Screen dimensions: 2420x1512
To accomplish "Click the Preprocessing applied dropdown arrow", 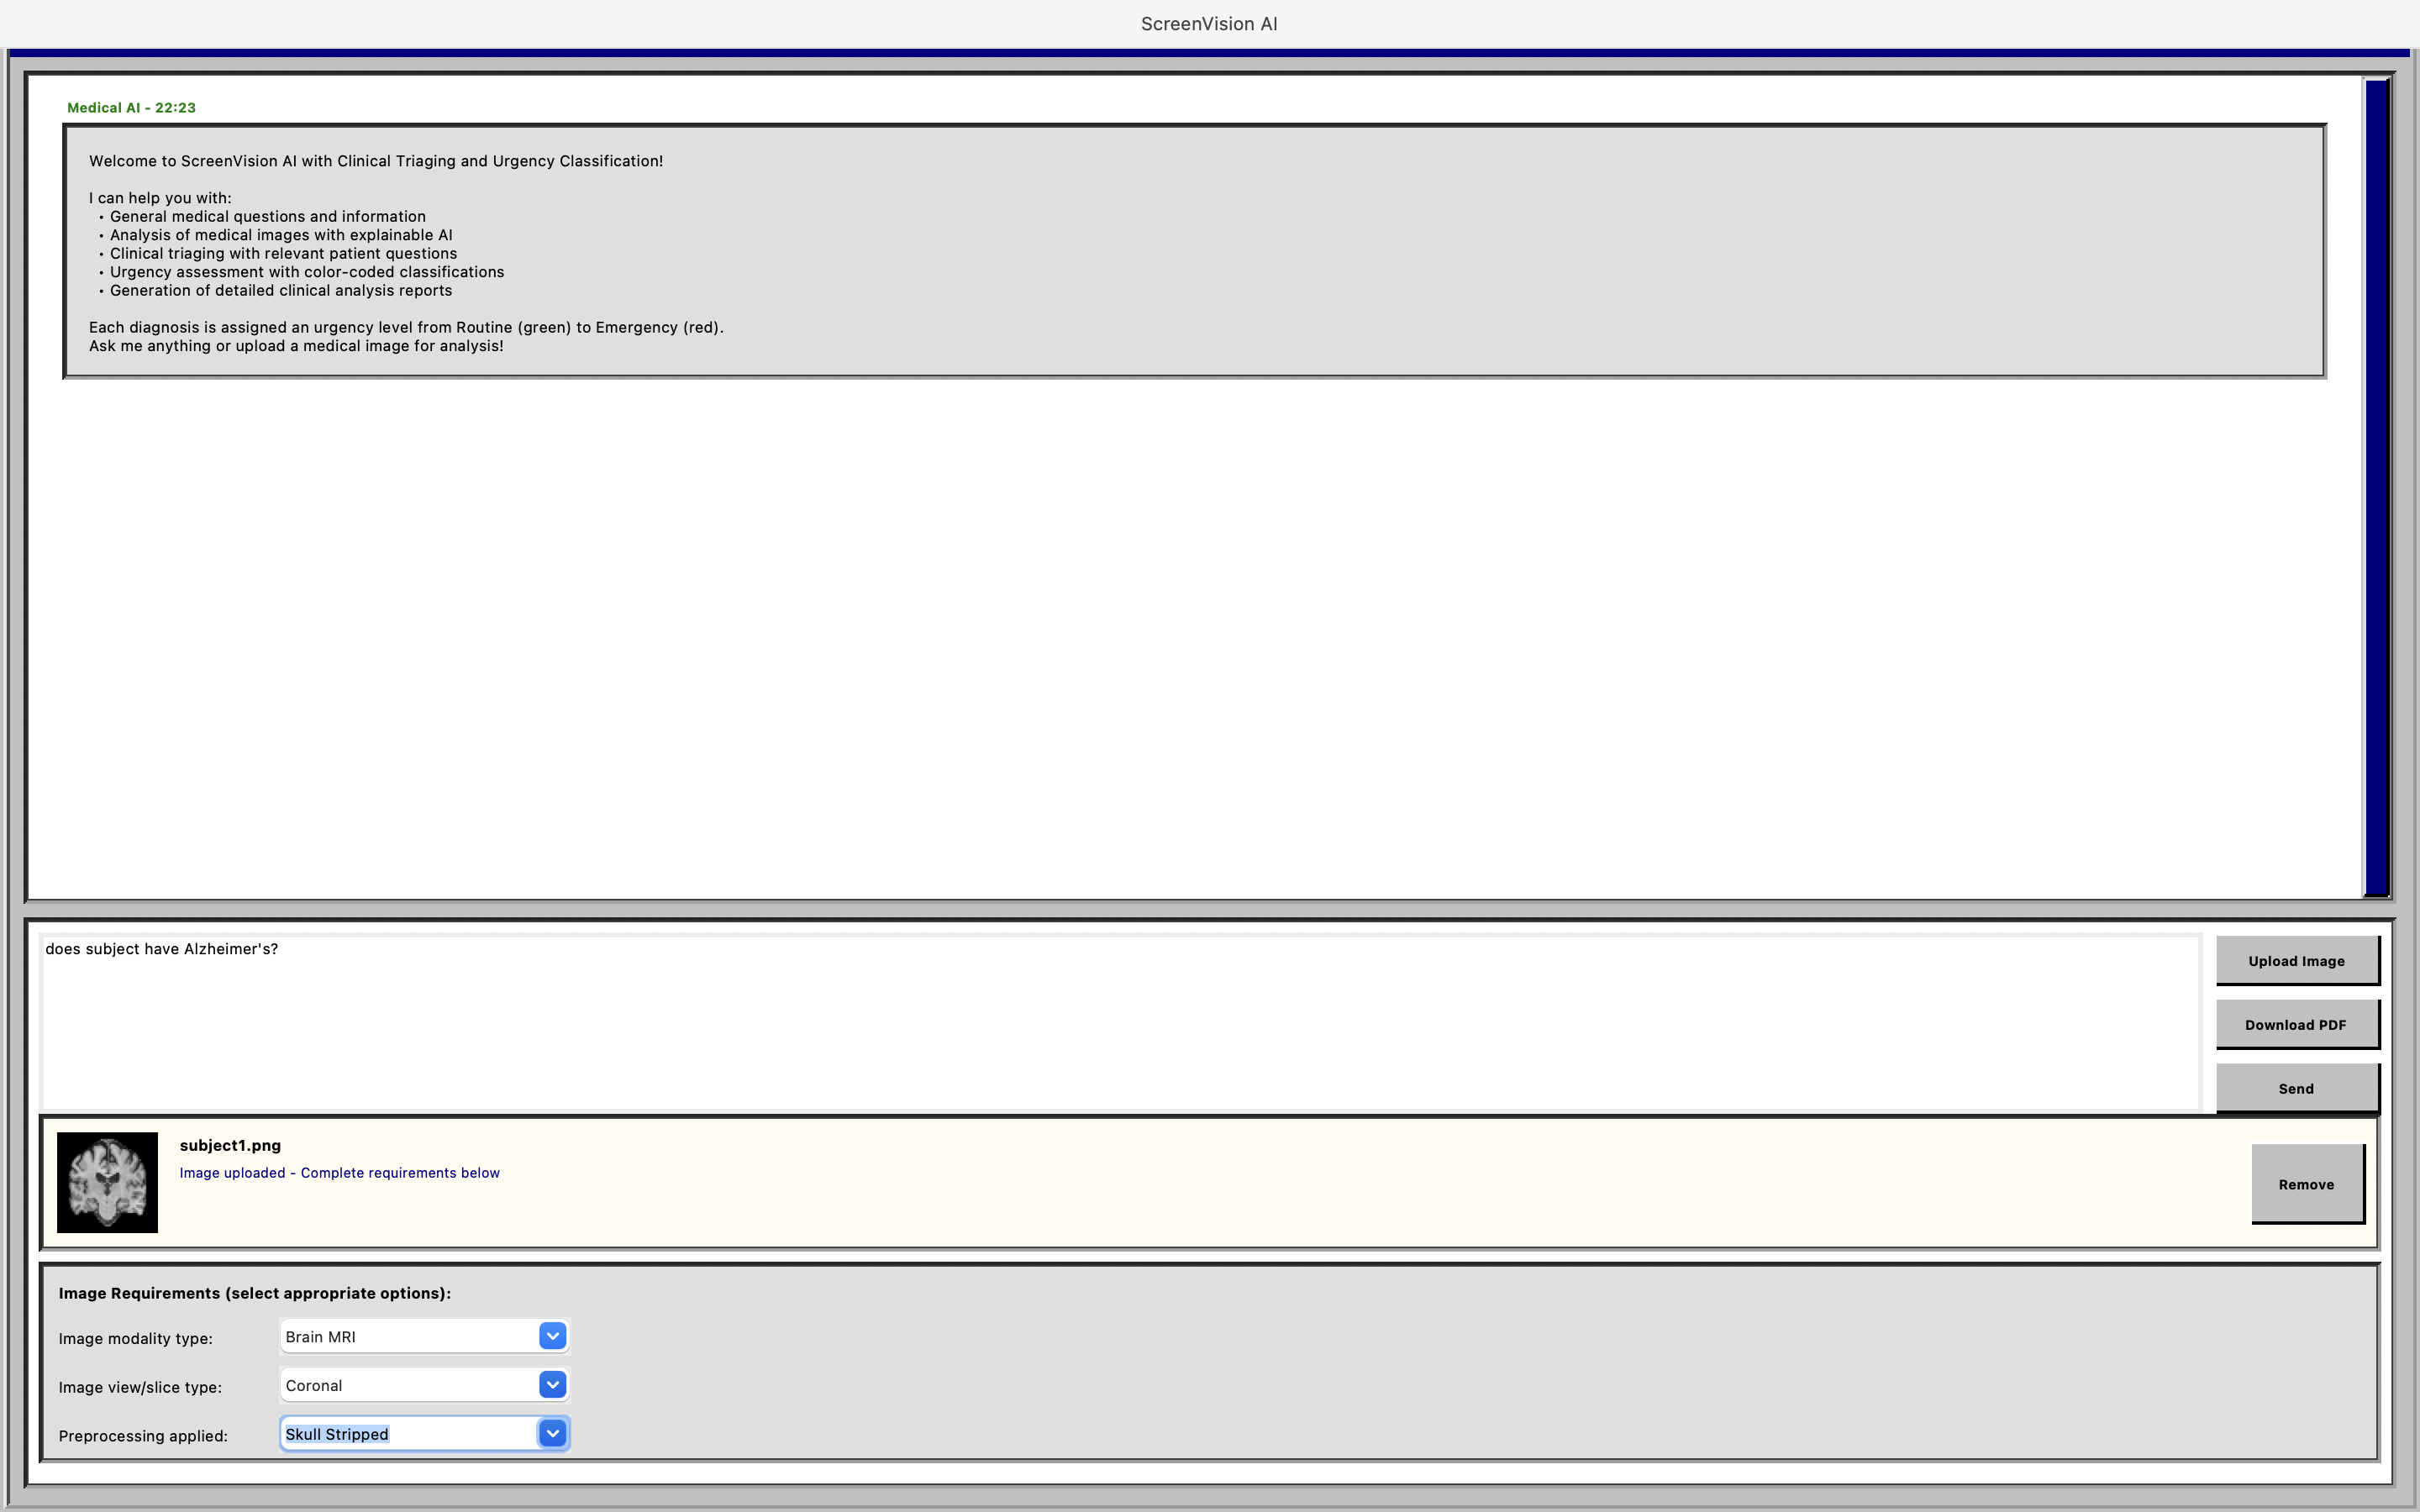I will click(x=553, y=1433).
